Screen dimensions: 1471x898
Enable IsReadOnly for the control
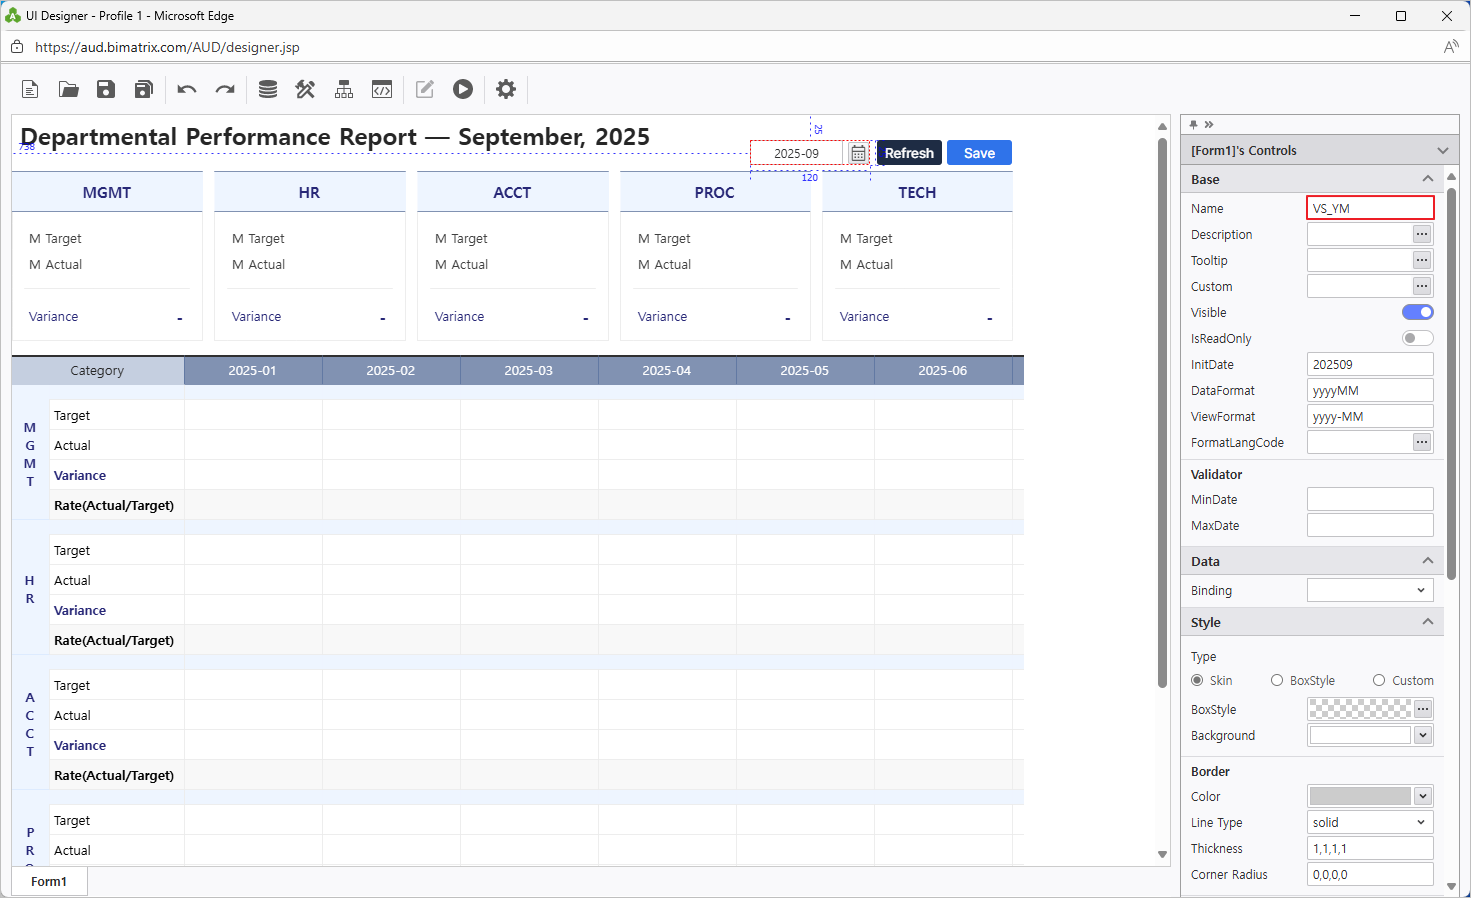(x=1417, y=338)
